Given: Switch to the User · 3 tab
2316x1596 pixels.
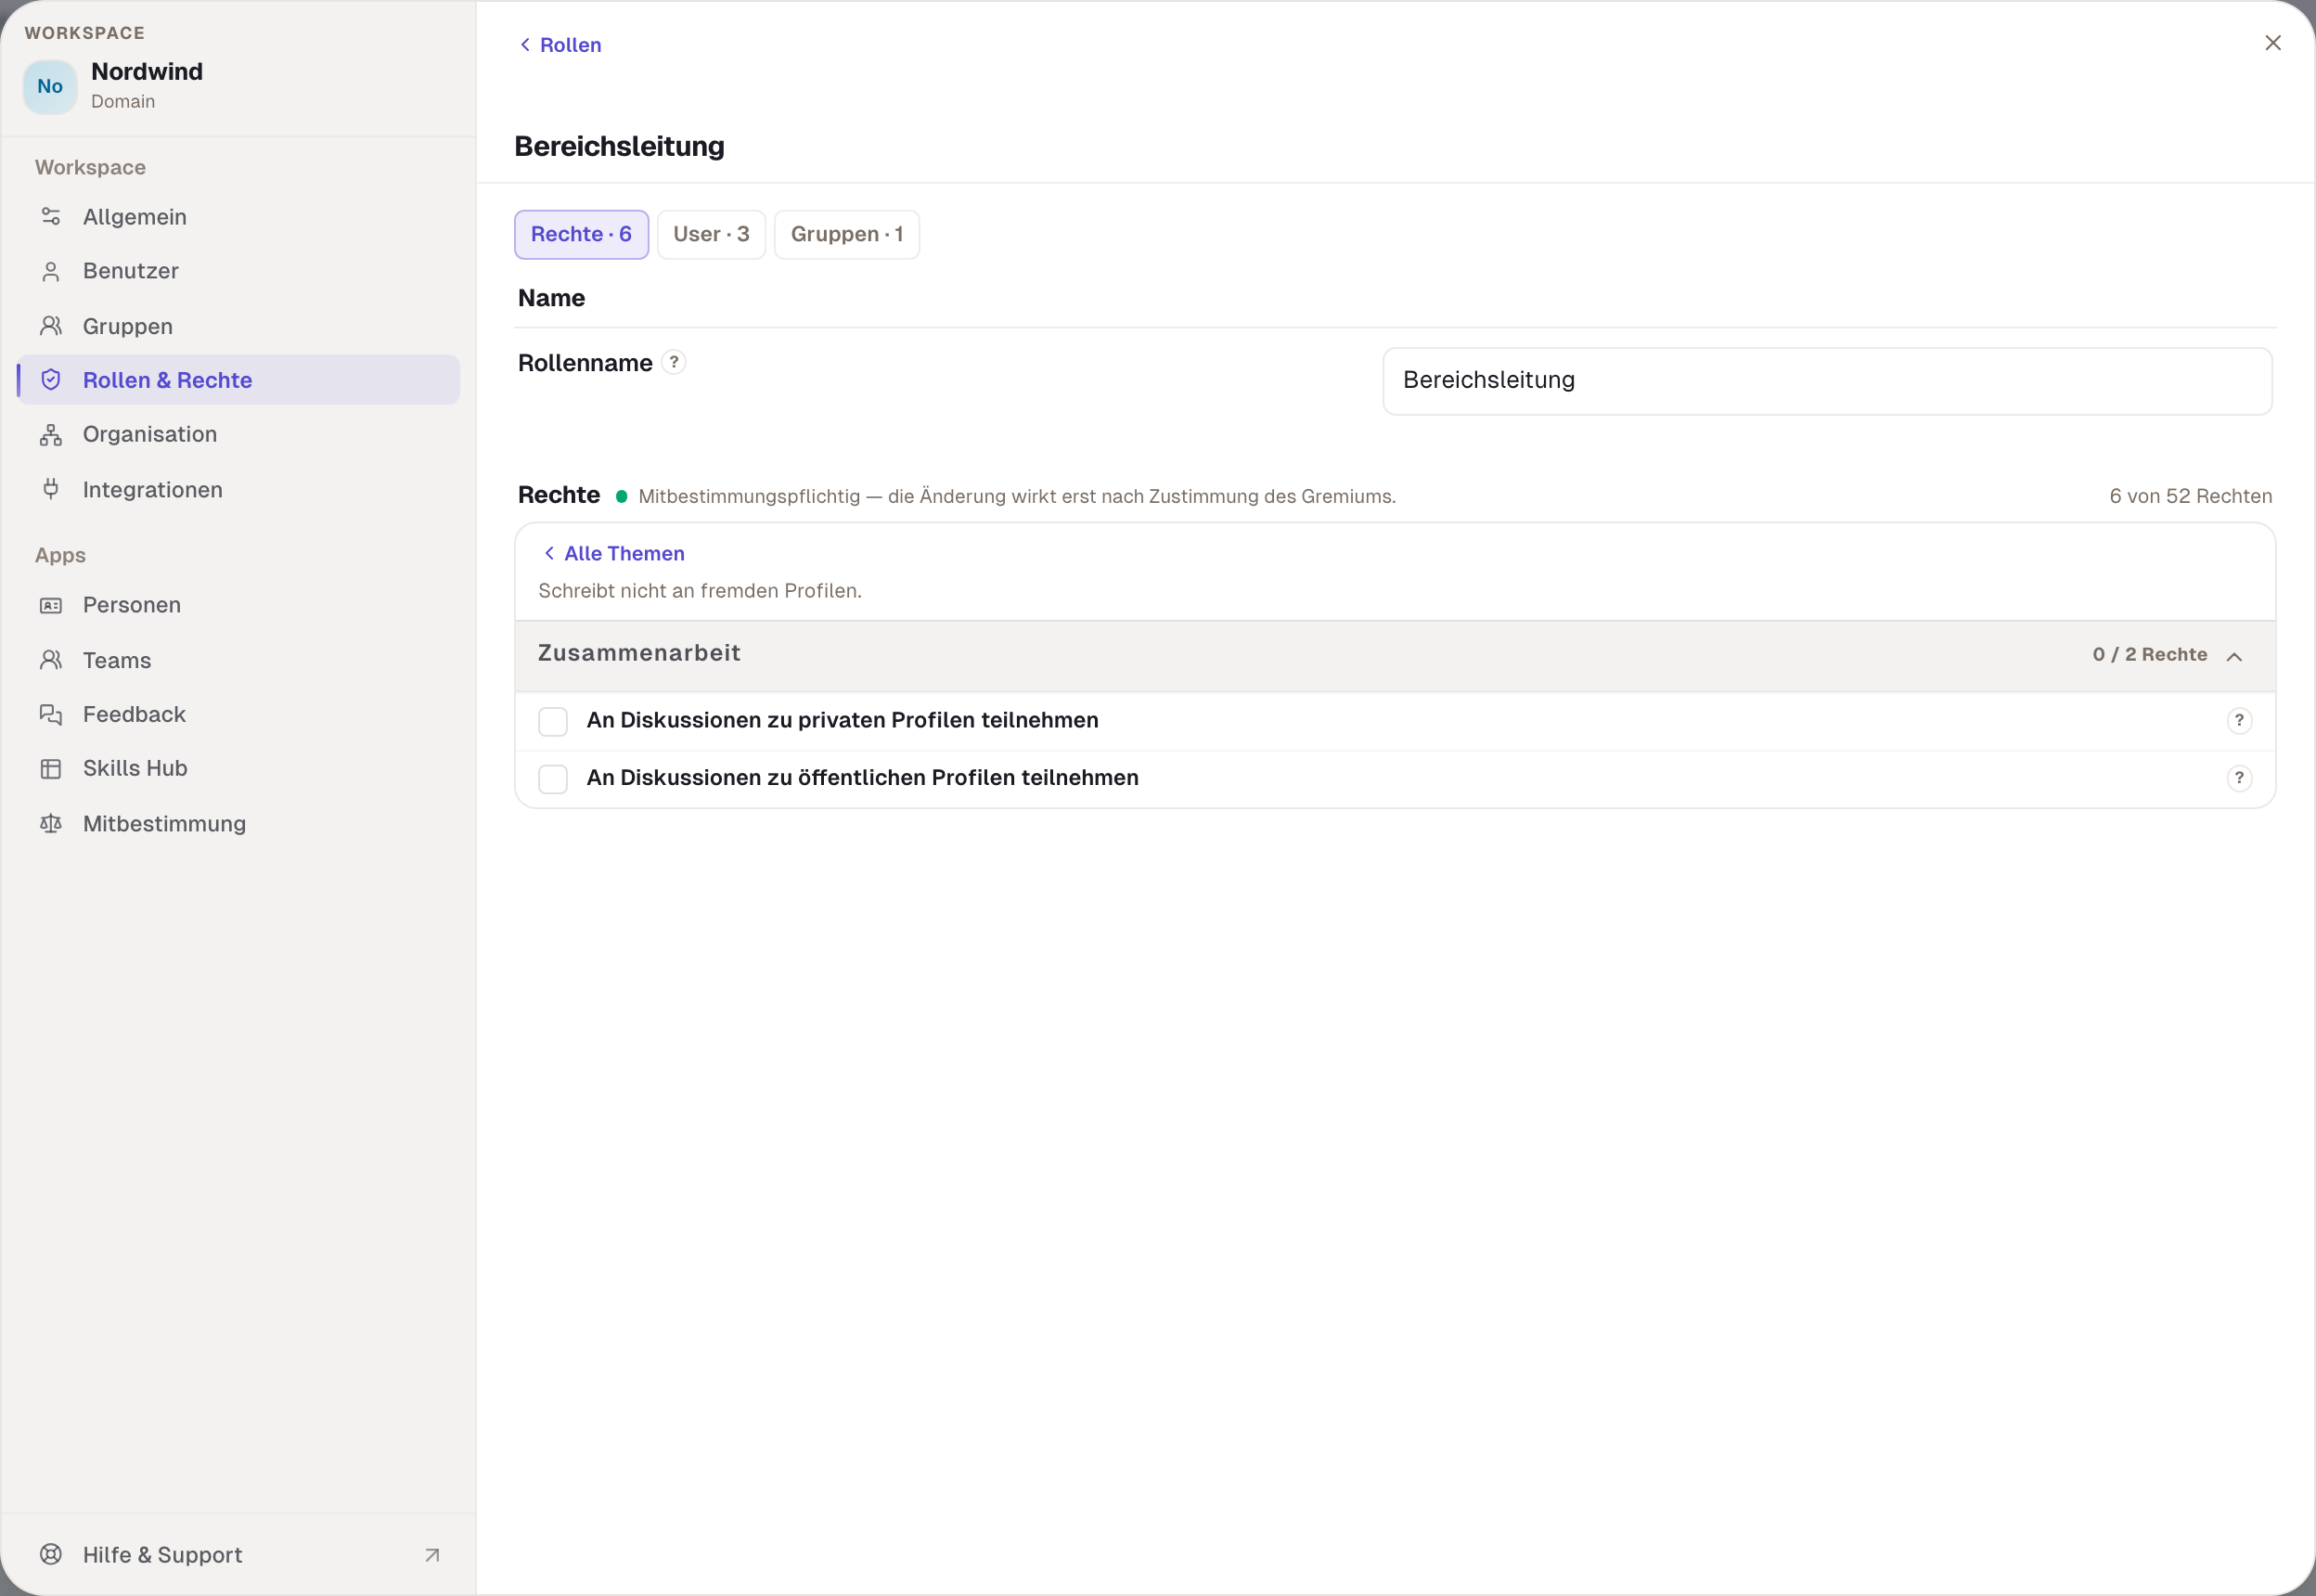Looking at the screenshot, I should pyautogui.click(x=711, y=234).
